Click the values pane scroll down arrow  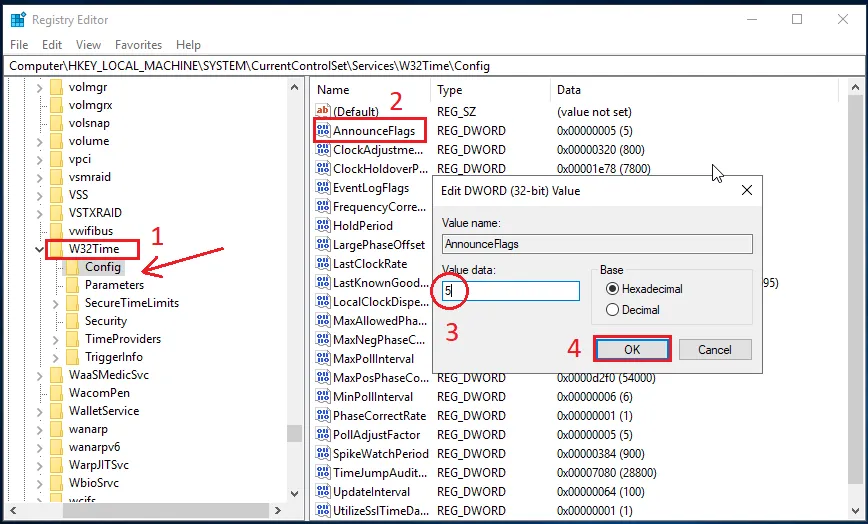[x=855, y=510]
